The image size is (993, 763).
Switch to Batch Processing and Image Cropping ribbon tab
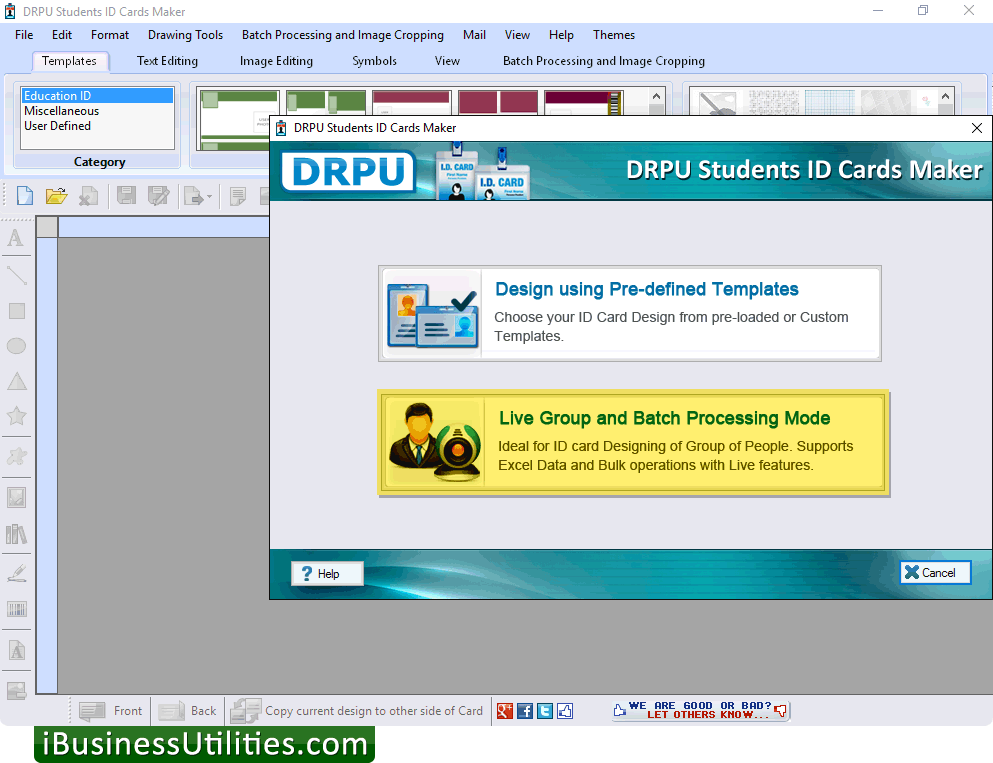point(604,61)
